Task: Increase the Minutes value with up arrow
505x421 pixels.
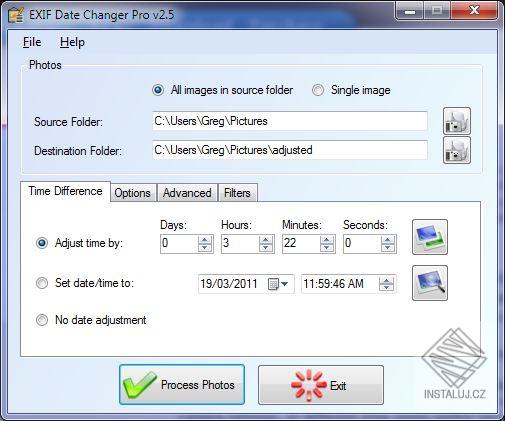Action: point(327,240)
